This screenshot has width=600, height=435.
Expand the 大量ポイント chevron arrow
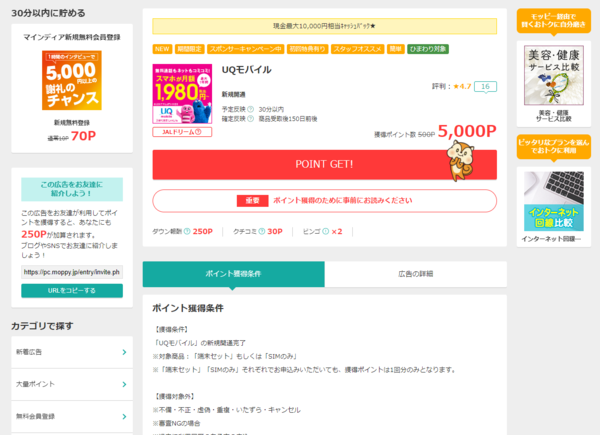point(124,384)
